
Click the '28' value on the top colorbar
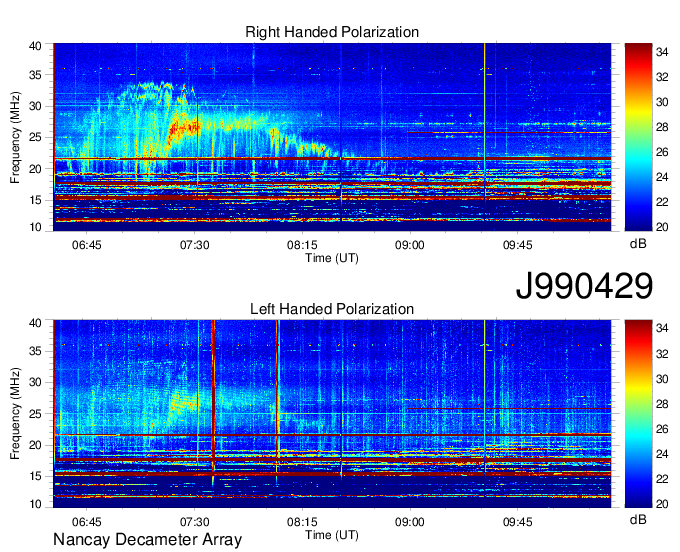(x=662, y=127)
